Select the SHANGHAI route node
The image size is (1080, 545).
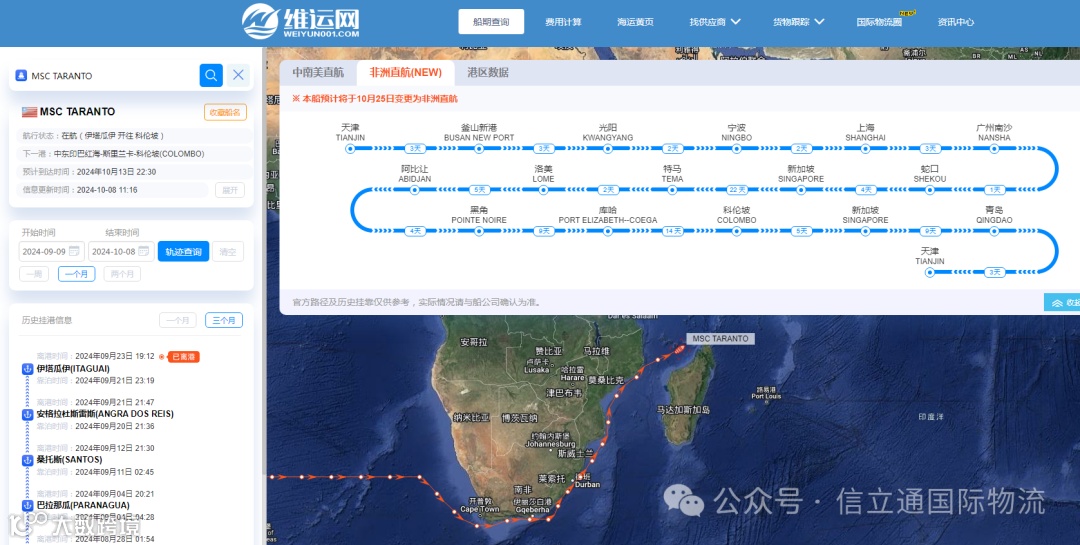pos(865,149)
